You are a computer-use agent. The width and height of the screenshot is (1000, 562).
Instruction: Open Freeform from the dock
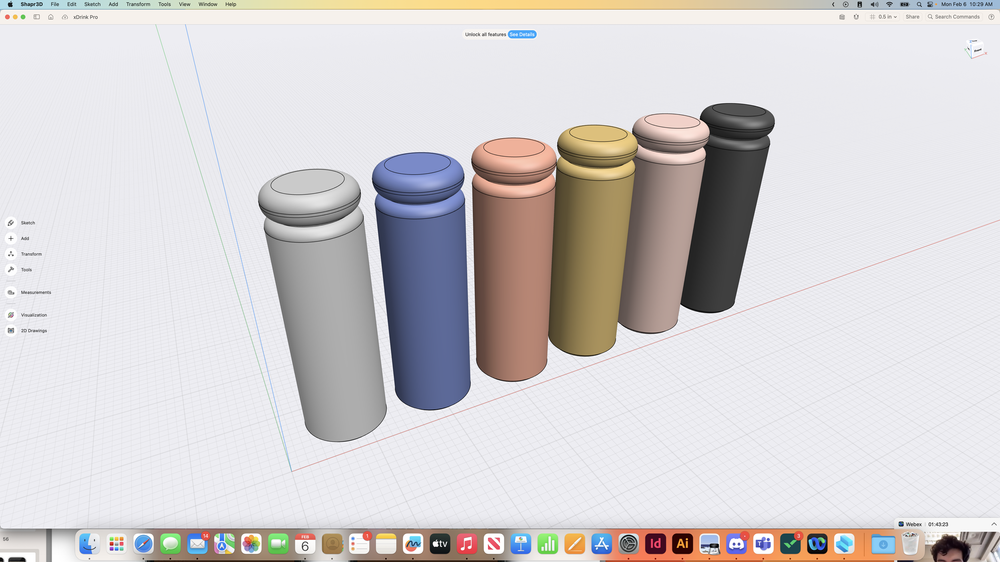click(x=413, y=544)
